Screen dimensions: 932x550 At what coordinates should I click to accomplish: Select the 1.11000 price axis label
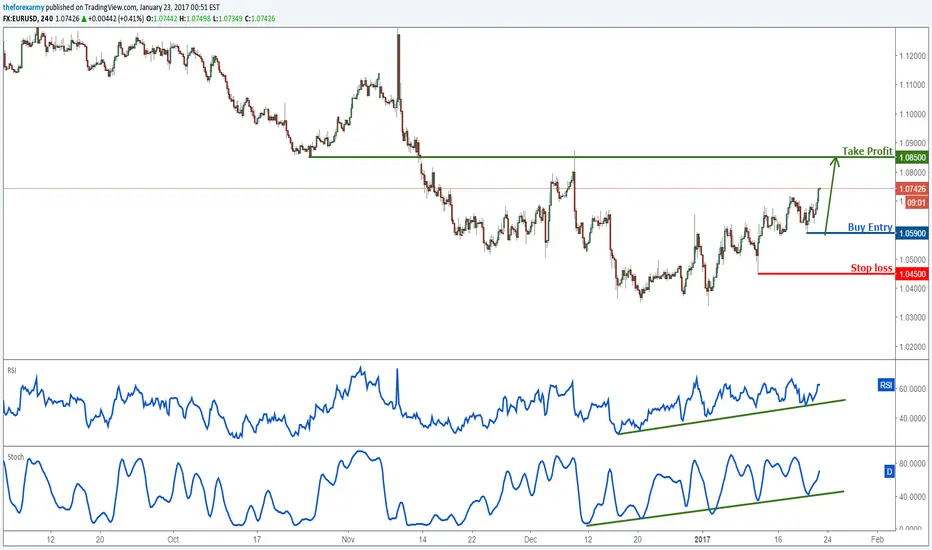tap(912, 85)
